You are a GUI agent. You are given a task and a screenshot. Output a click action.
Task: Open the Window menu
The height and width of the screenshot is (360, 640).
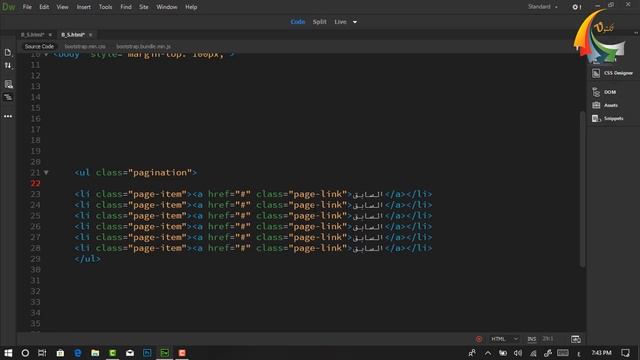coord(167,7)
